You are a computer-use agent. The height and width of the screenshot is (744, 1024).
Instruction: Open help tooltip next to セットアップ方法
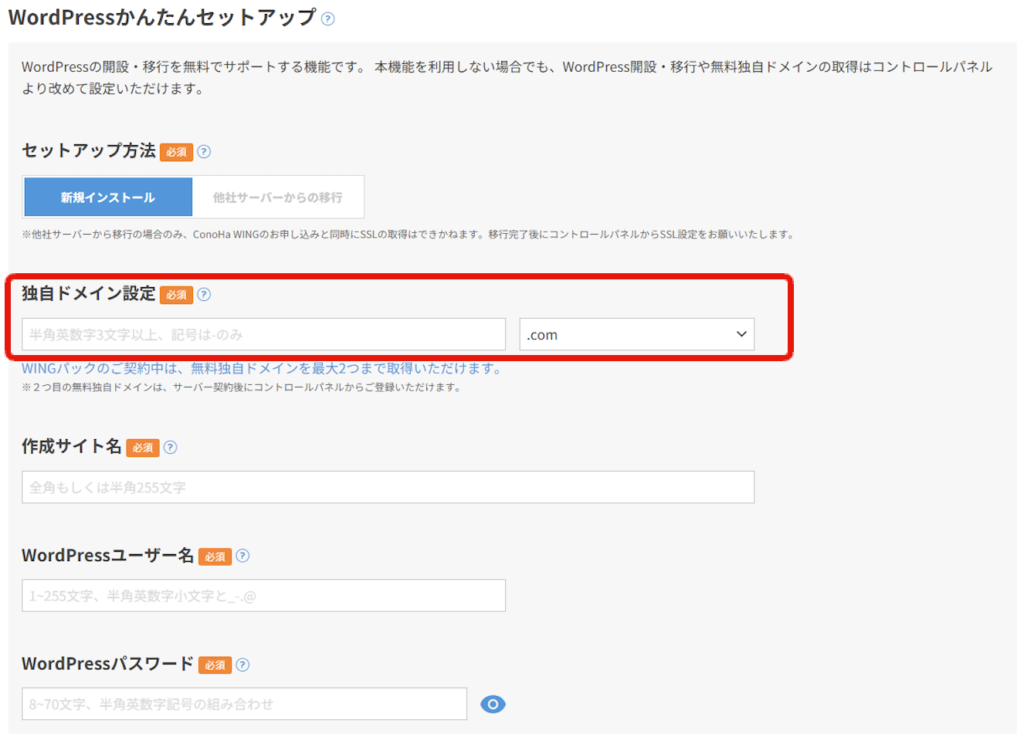tap(204, 152)
